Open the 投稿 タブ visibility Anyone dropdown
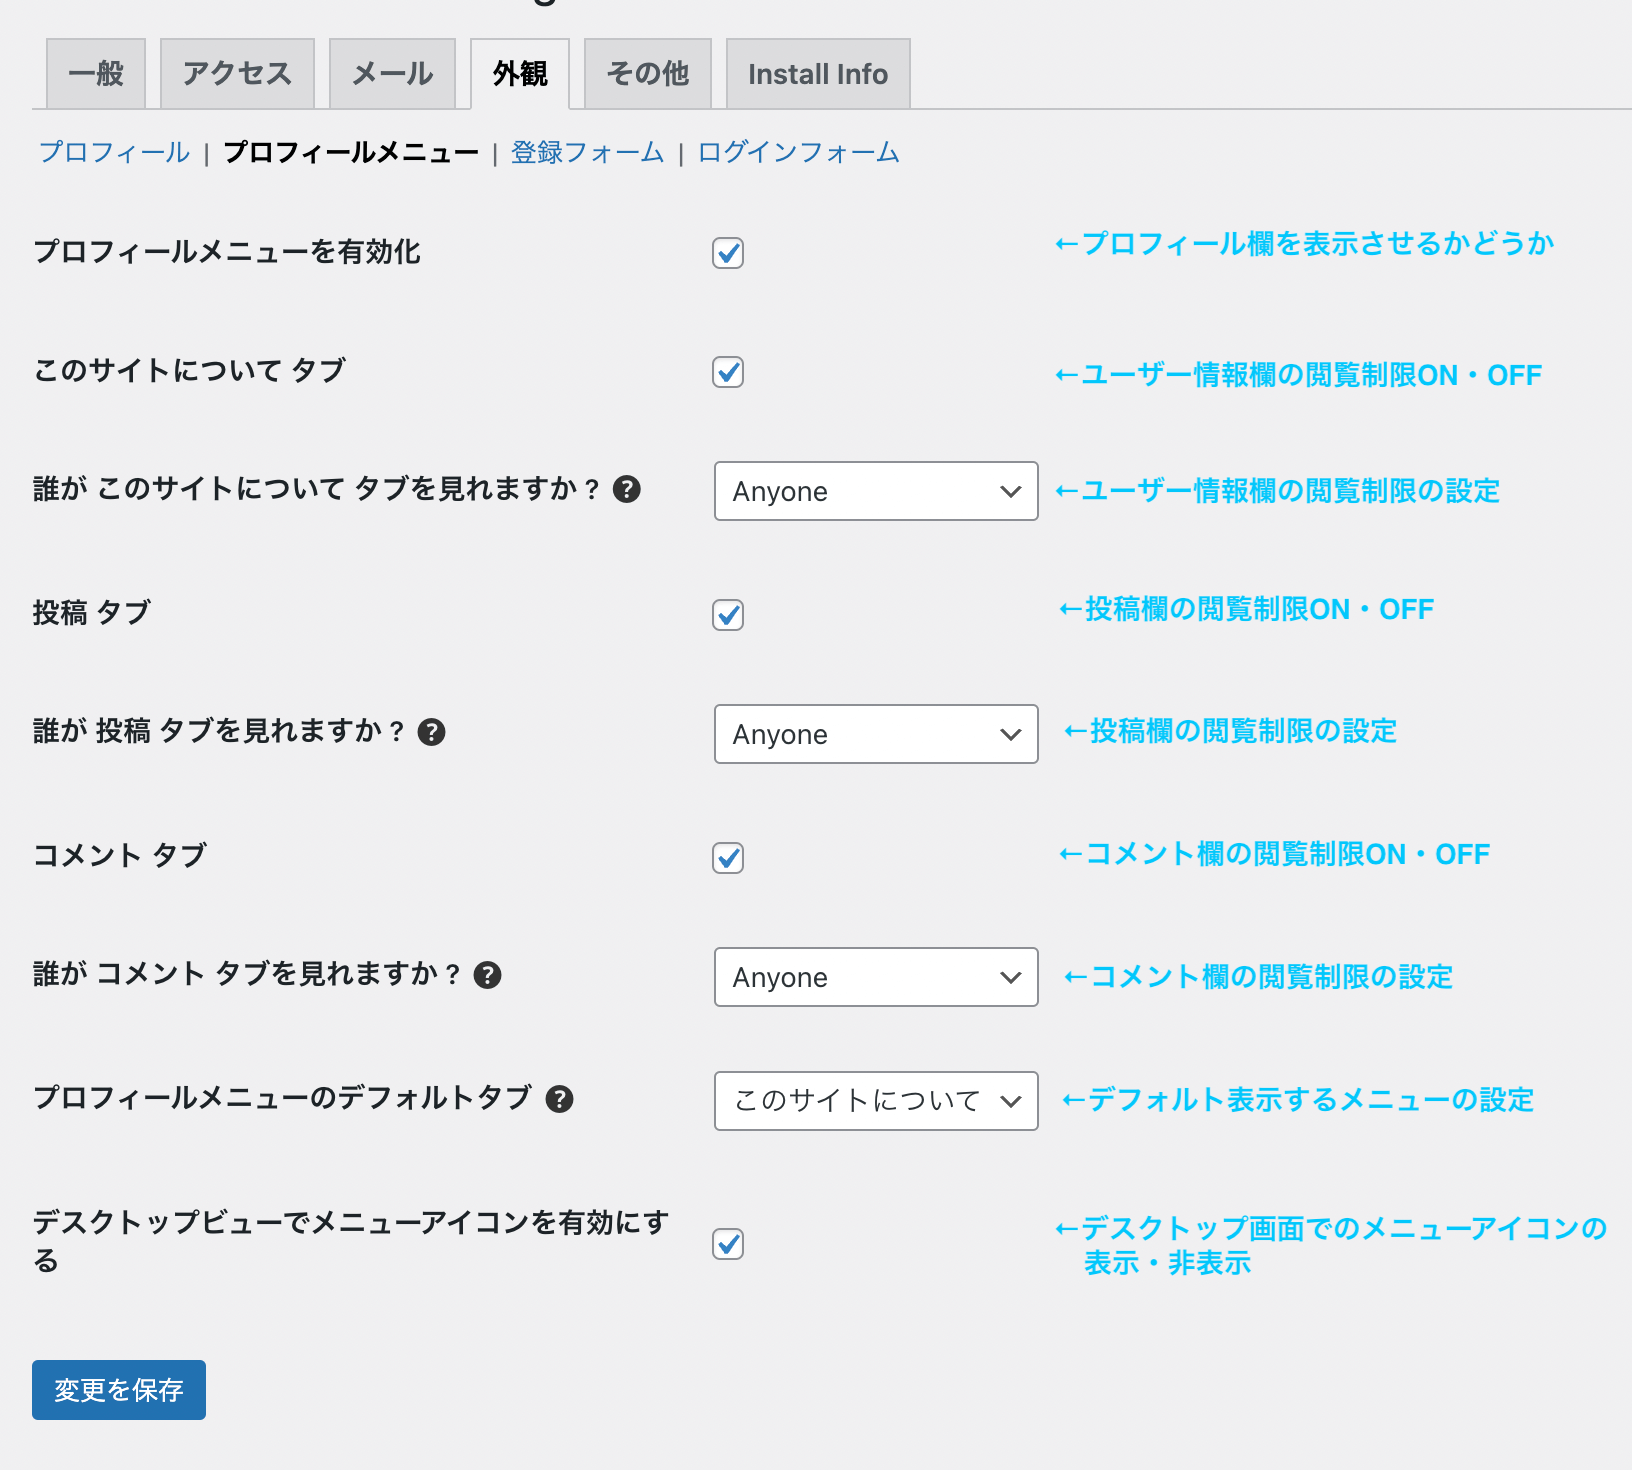The image size is (1632, 1470). click(x=876, y=734)
